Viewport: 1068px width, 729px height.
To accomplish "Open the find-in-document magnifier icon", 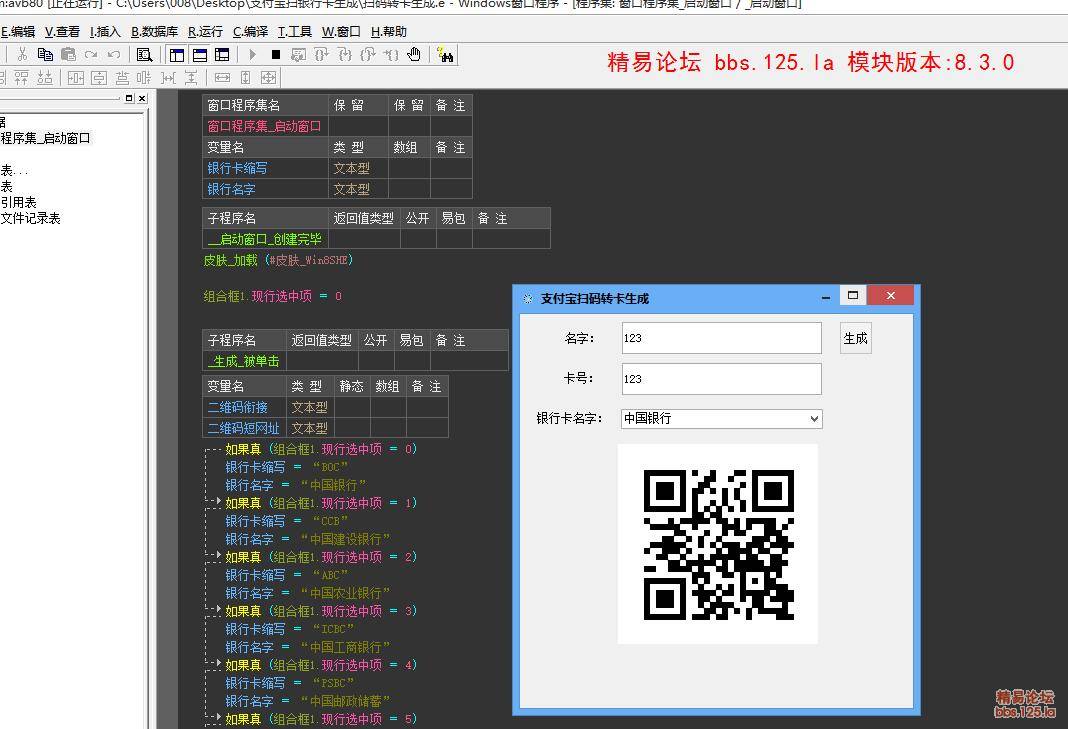I will pyautogui.click(x=144, y=55).
